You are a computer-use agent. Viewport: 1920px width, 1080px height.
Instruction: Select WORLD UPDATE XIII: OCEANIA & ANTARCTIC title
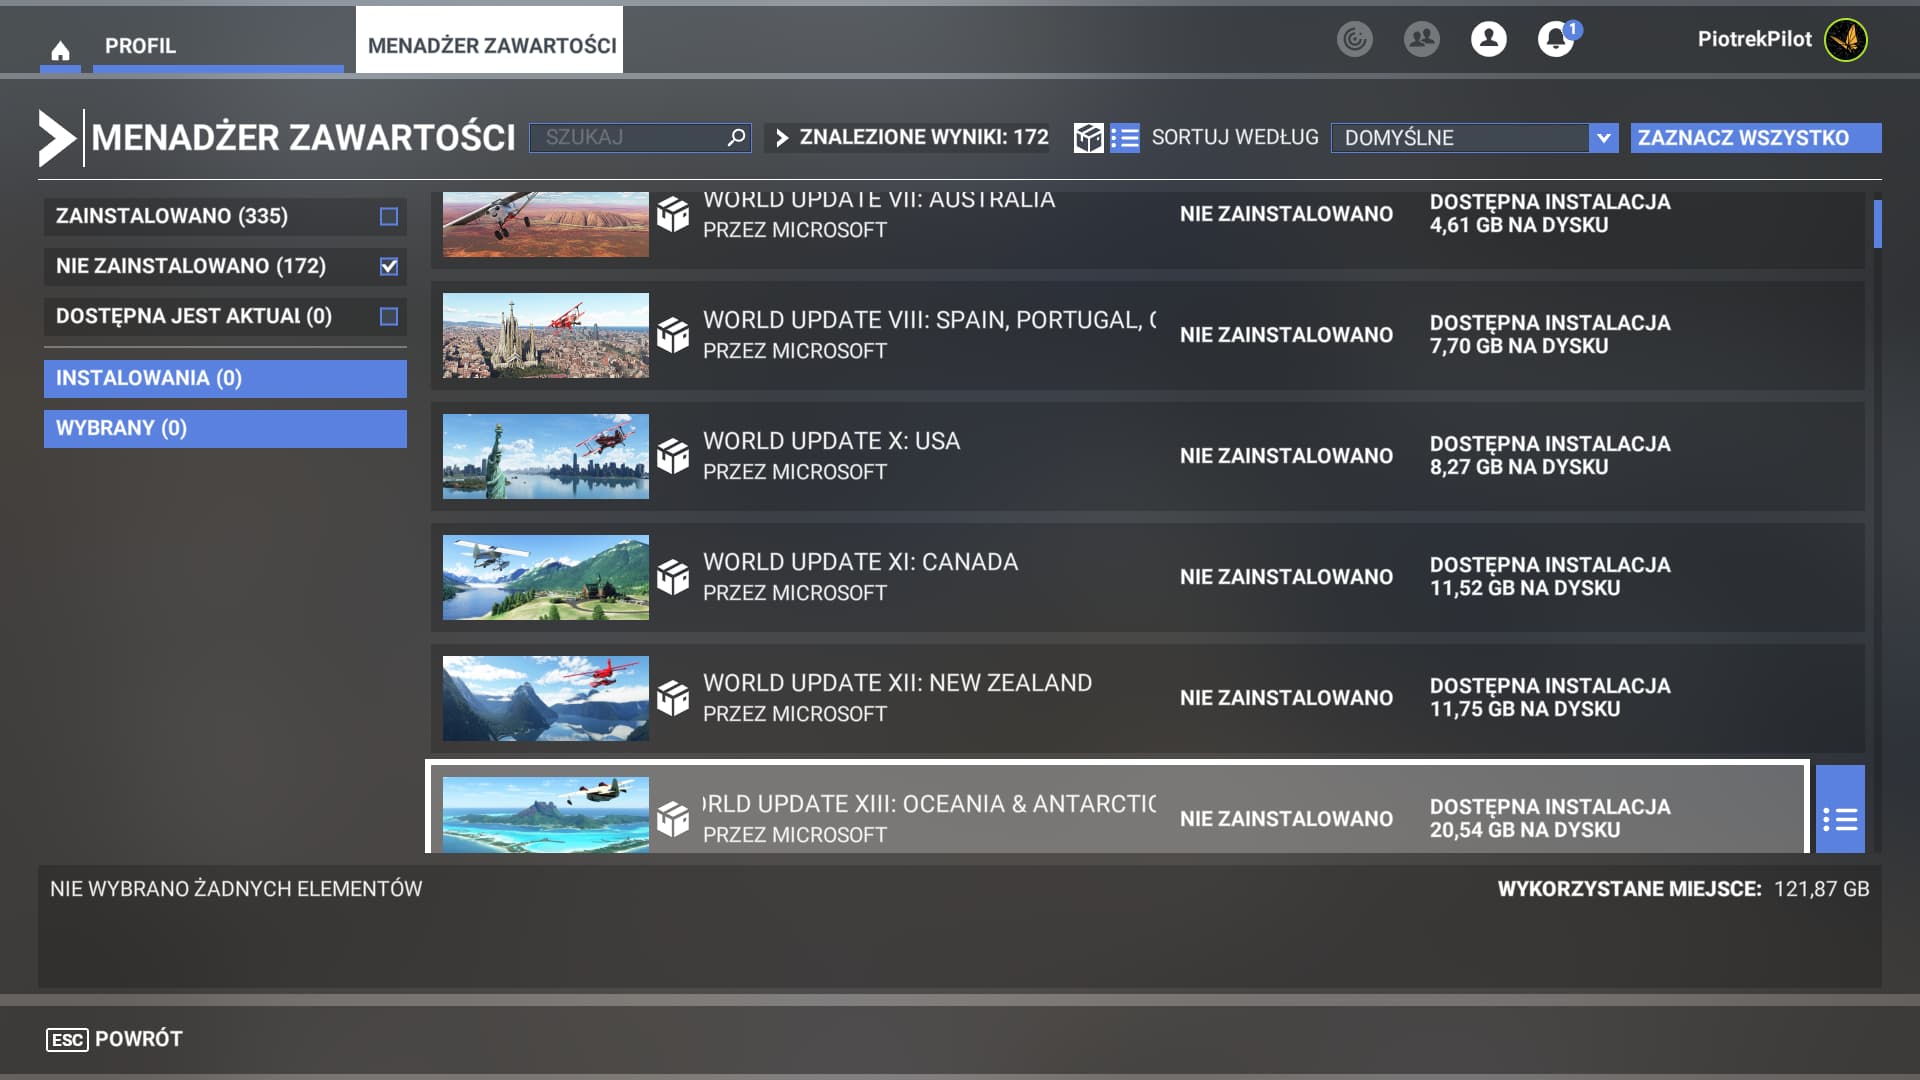click(x=930, y=804)
